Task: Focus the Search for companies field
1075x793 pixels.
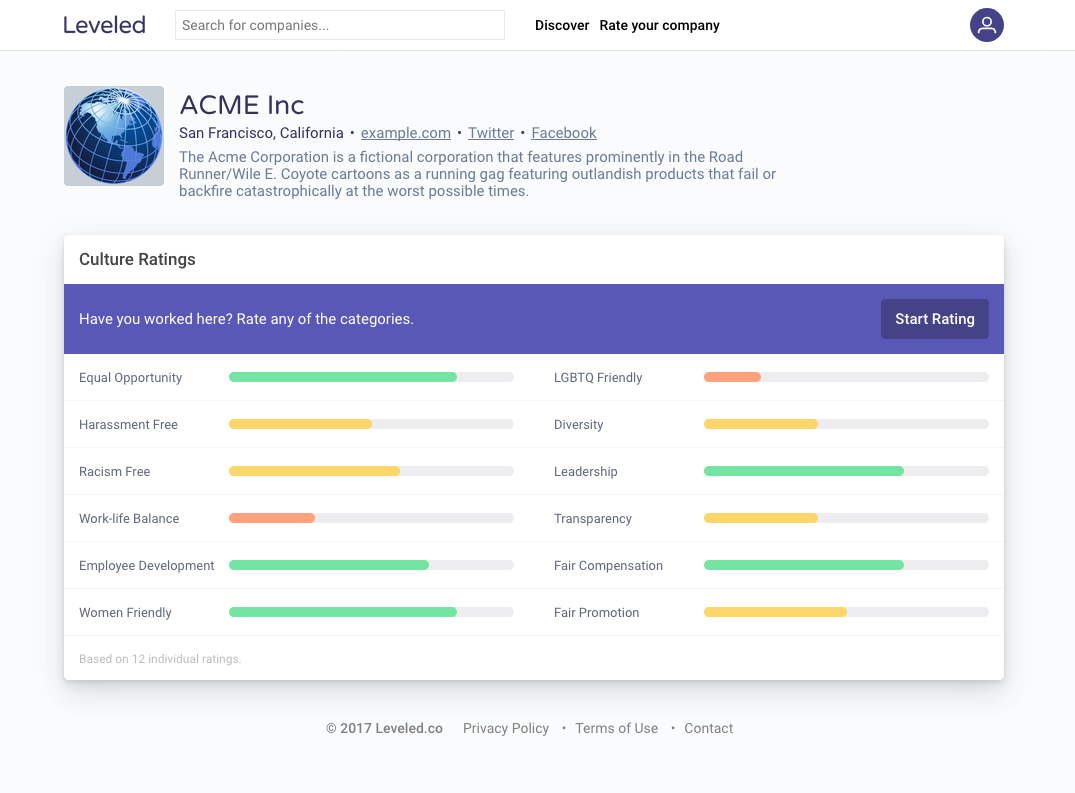Action: [x=340, y=25]
